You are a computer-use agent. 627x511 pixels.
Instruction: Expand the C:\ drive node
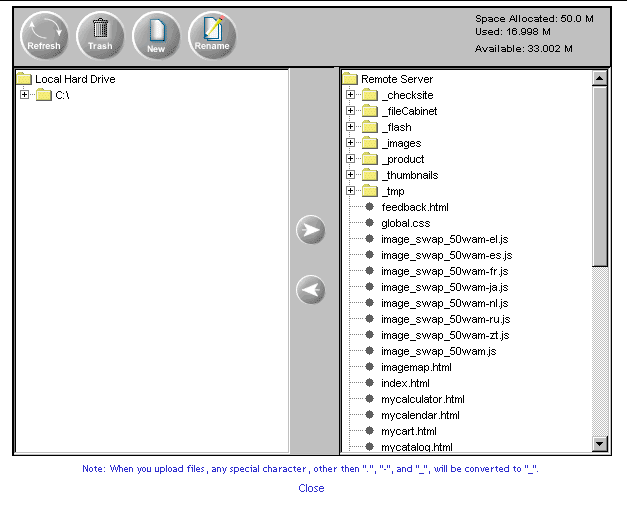[x=24, y=95]
